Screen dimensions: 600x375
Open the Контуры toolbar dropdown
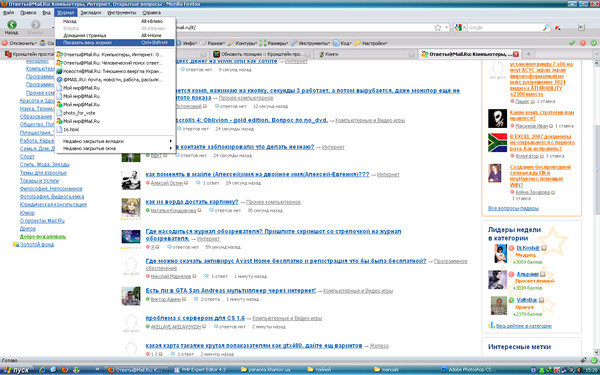(243, 43)
